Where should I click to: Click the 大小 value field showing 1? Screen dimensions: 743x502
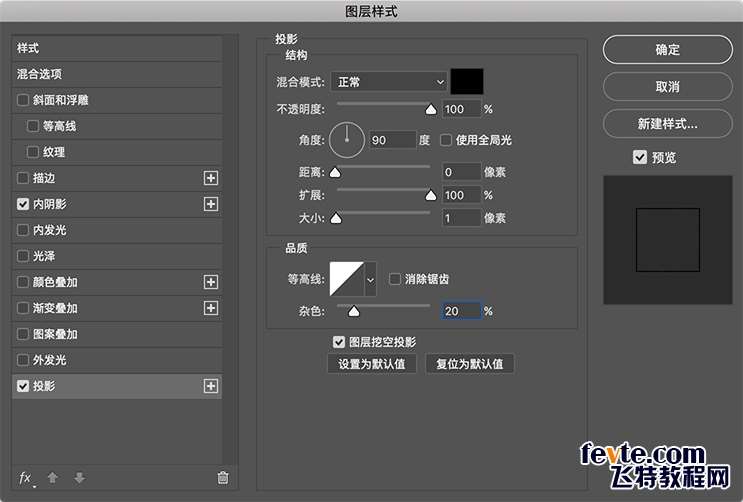coord(461,218)
